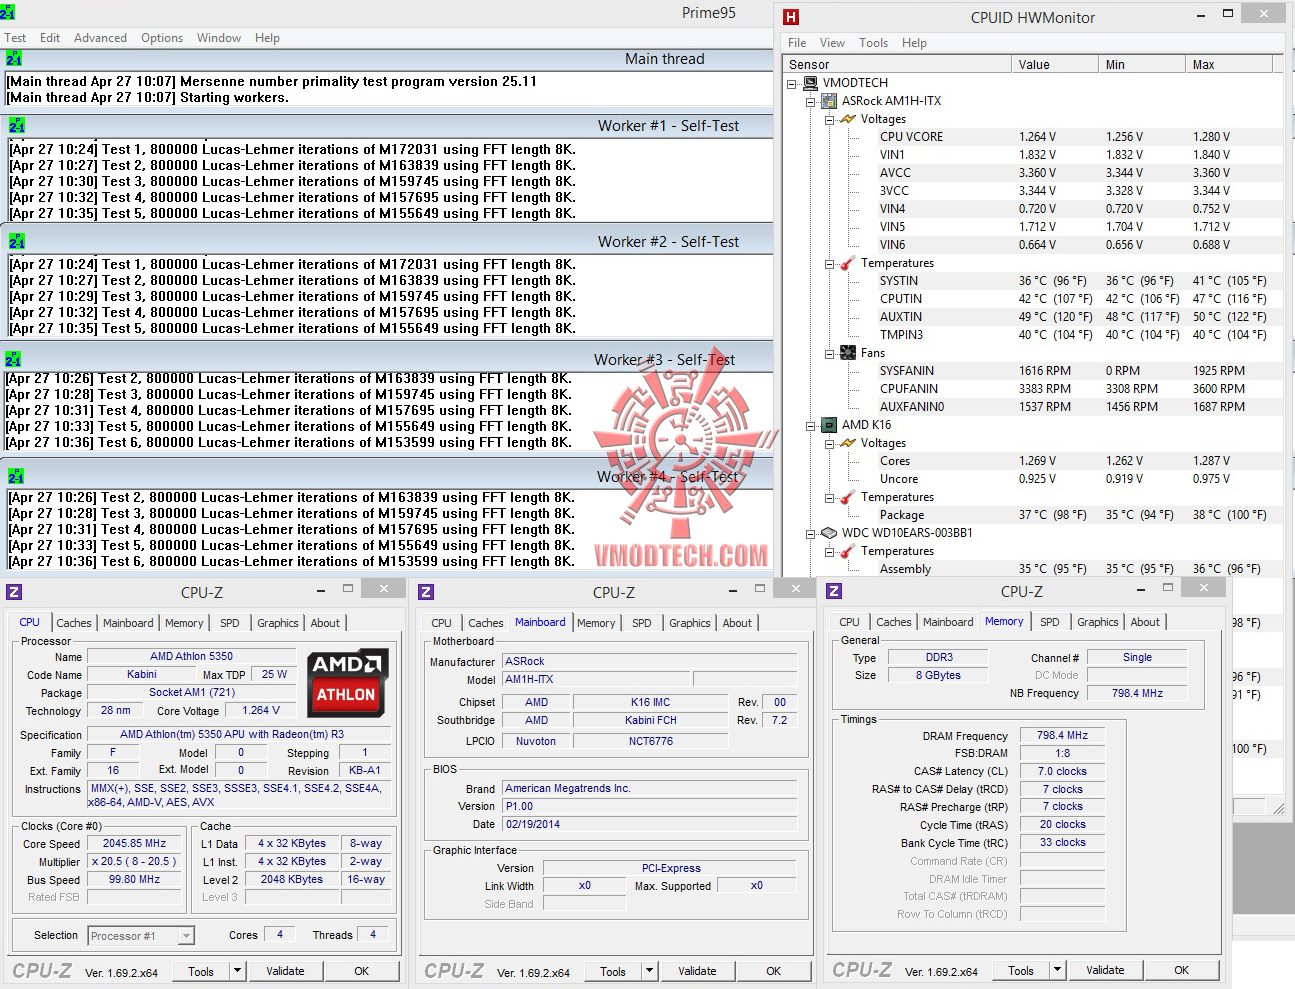Viewport: 1295px width, 989px height.
Task: Click the WDC WD10EARS hard drive icon
Action: click(x=829, y=533)
